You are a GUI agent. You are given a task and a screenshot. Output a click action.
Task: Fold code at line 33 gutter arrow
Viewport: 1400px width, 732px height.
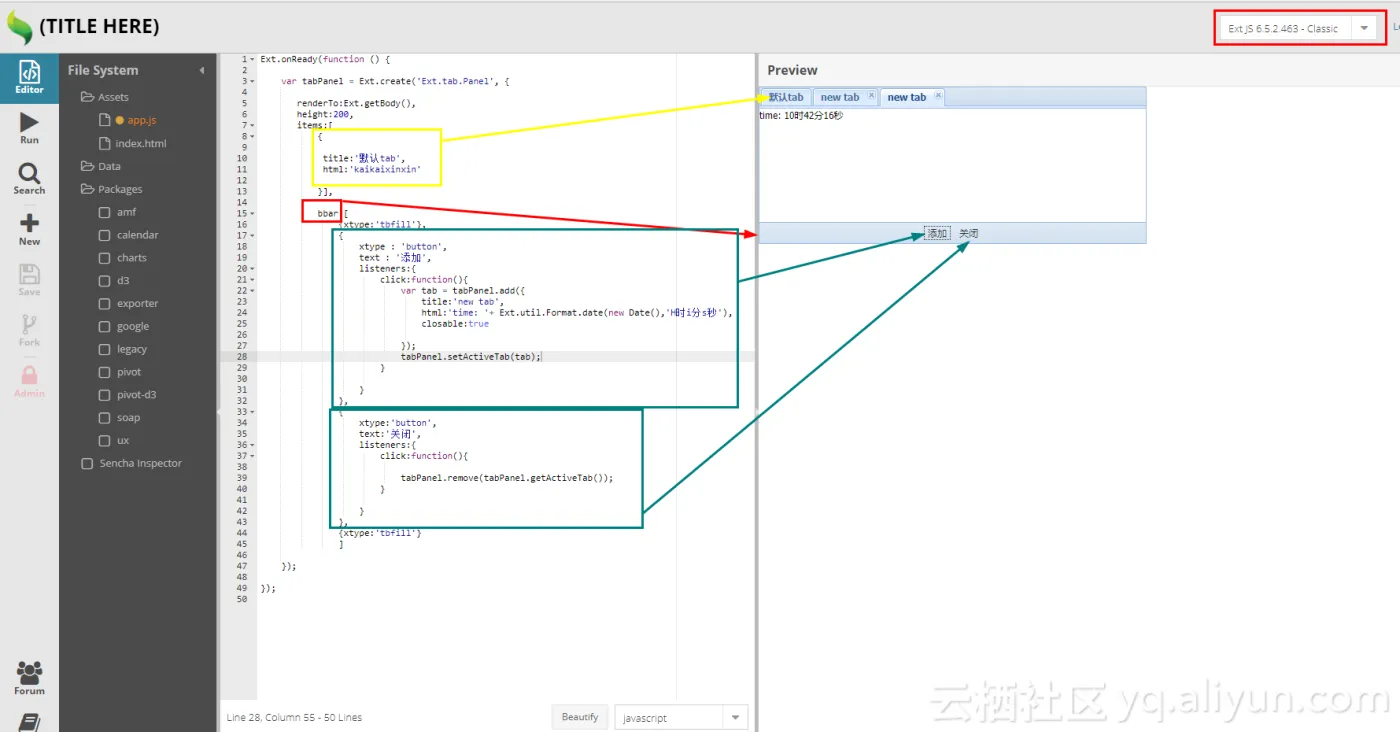coord(253,411)
